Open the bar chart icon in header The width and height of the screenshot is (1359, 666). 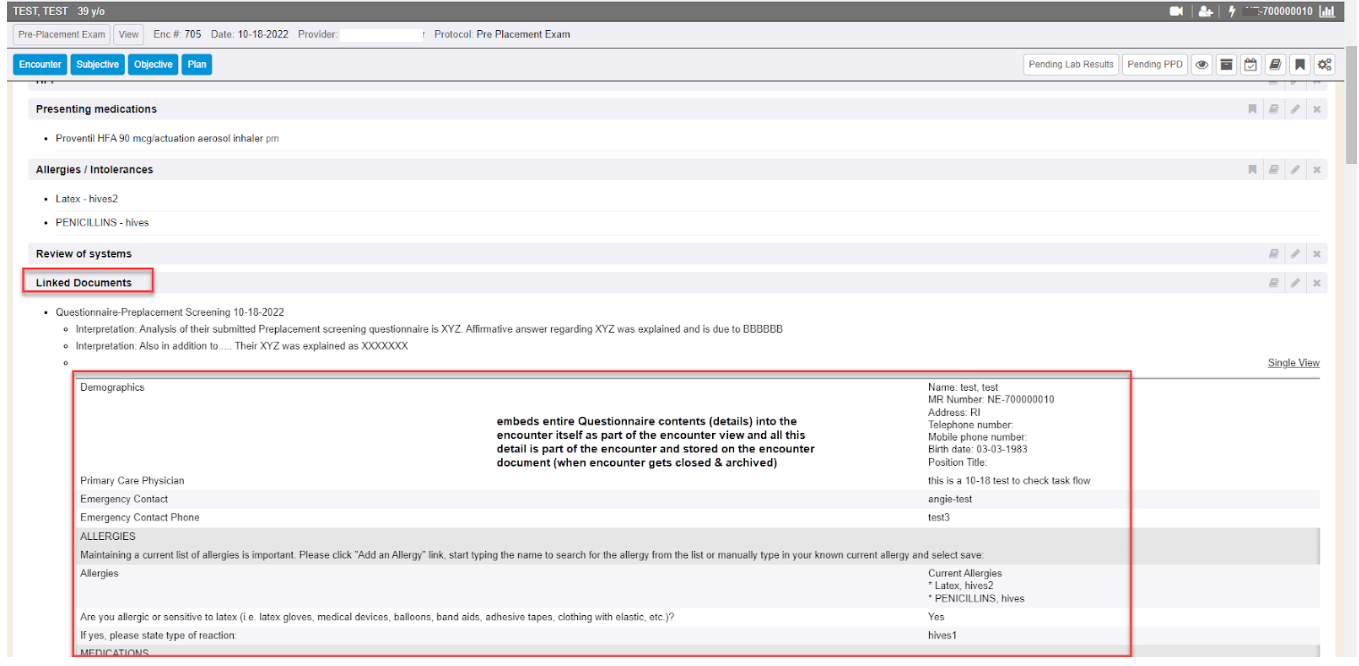click(1327, 11)
